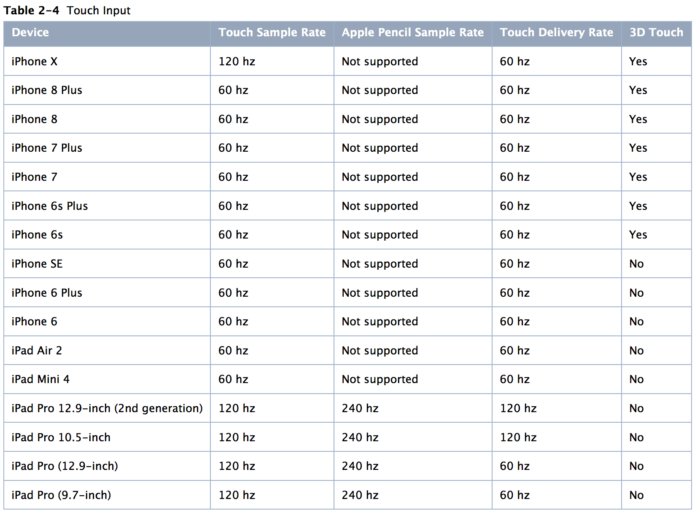The height and width of the screenshot is (515, 700).
Task: Click Not supported cell in iPhone 6s row
Action: (x=379, y=235)
